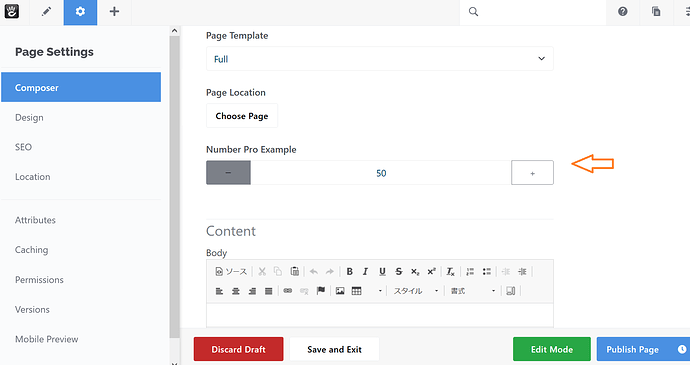Click the Copy icon in editor toolbar
Screen dimensions: 690x365
278,272
